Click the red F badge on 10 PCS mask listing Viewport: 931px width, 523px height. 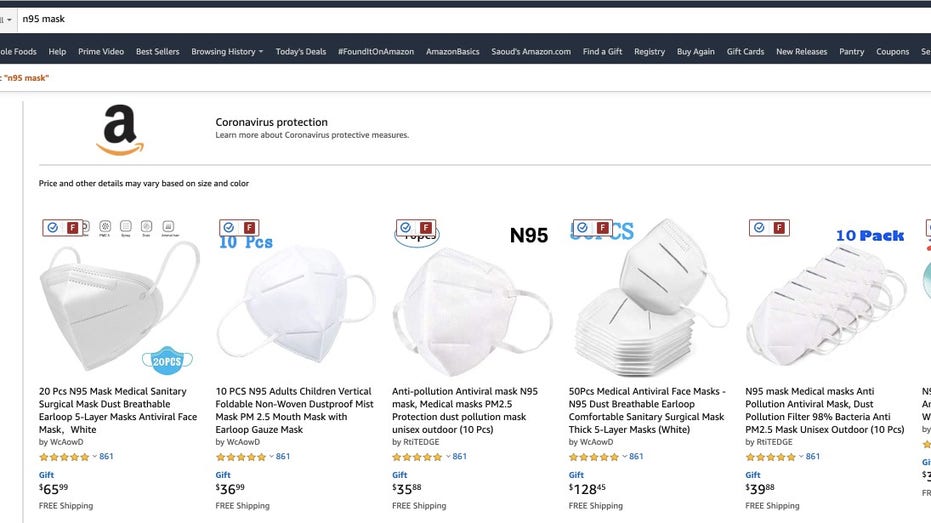[x=249, y=227]
